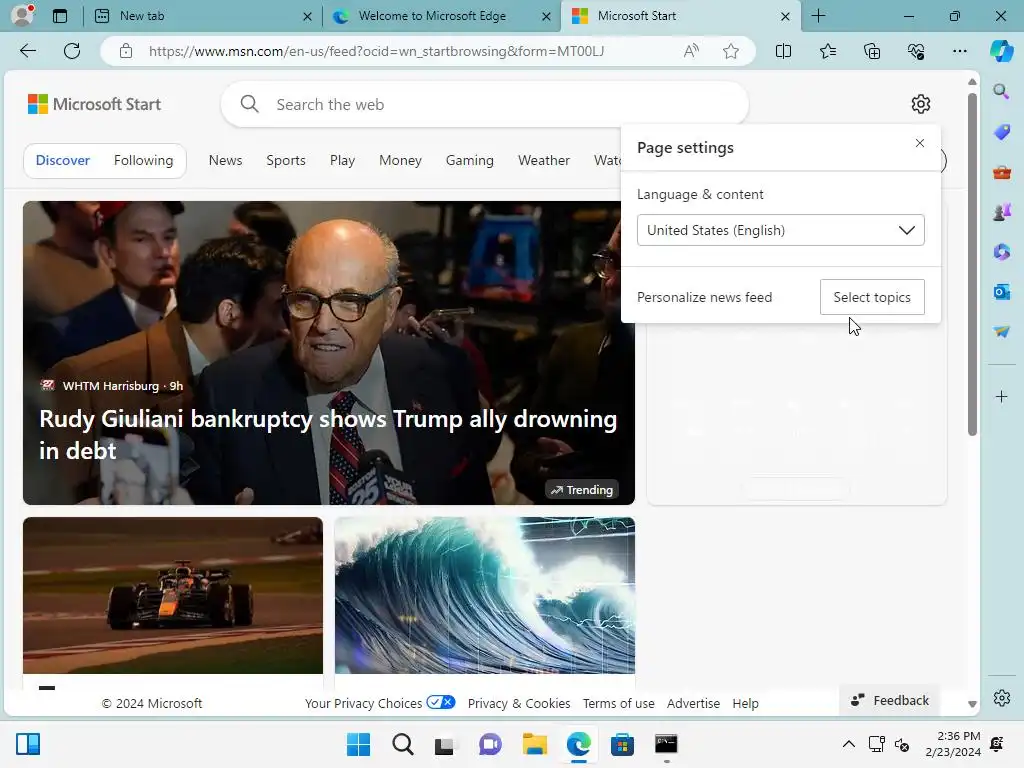Open the Favorites list icon
Screen dimensions: 1024x768
(x=827, y=51)
